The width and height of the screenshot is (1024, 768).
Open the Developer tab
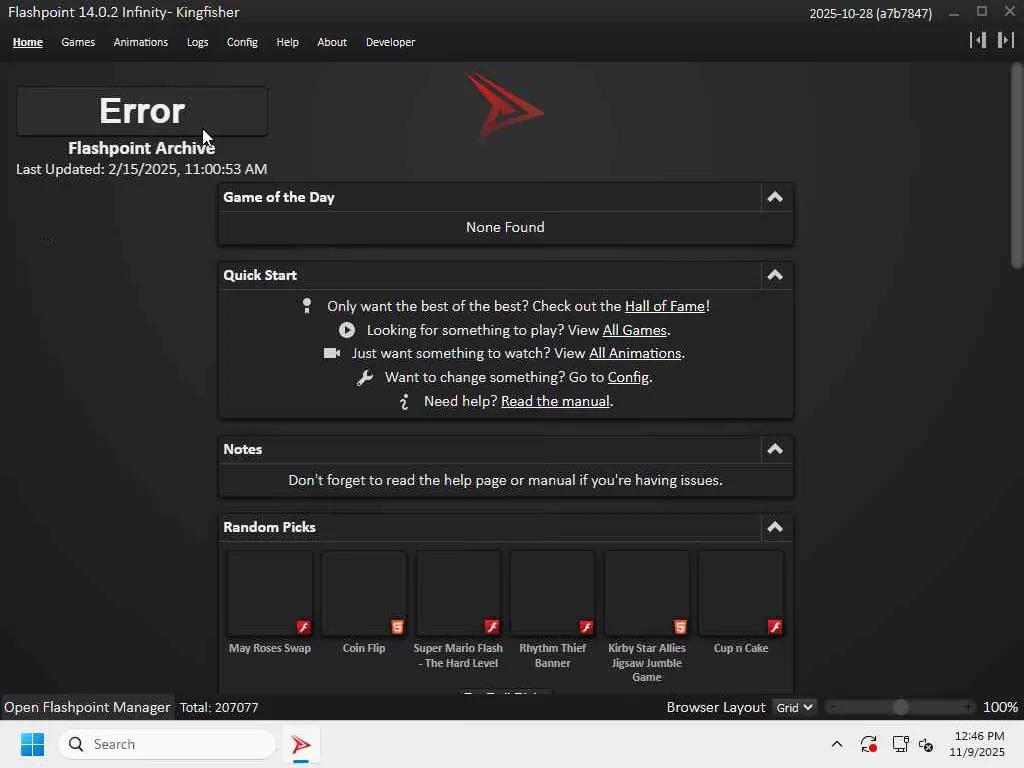[x=390, y=42]
